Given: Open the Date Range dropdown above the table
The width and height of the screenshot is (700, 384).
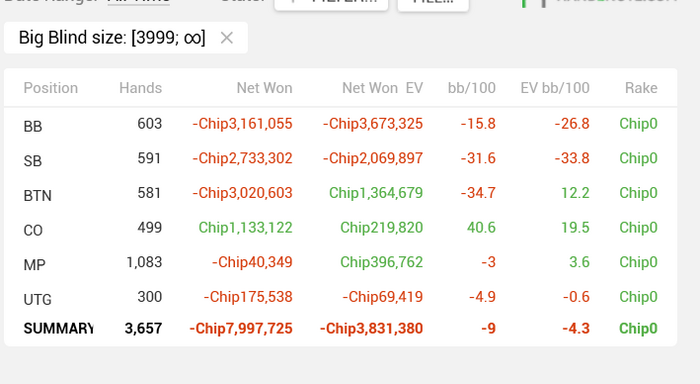Looking at the screenshot, I should 138,1.
